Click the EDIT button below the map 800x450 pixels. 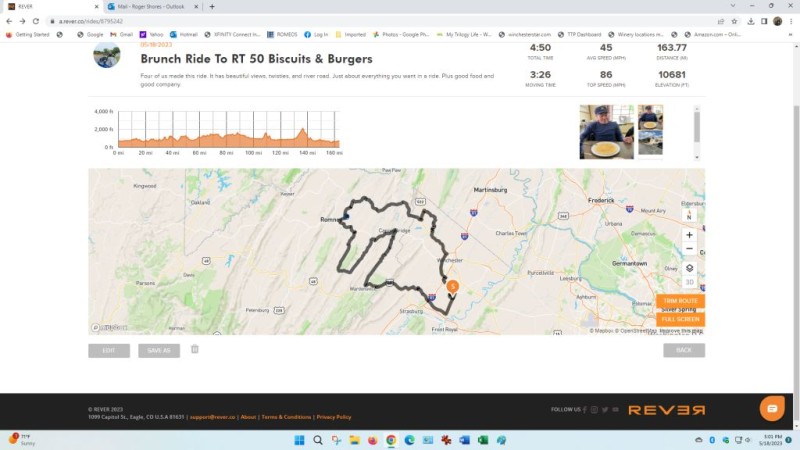tap(109, 351)
